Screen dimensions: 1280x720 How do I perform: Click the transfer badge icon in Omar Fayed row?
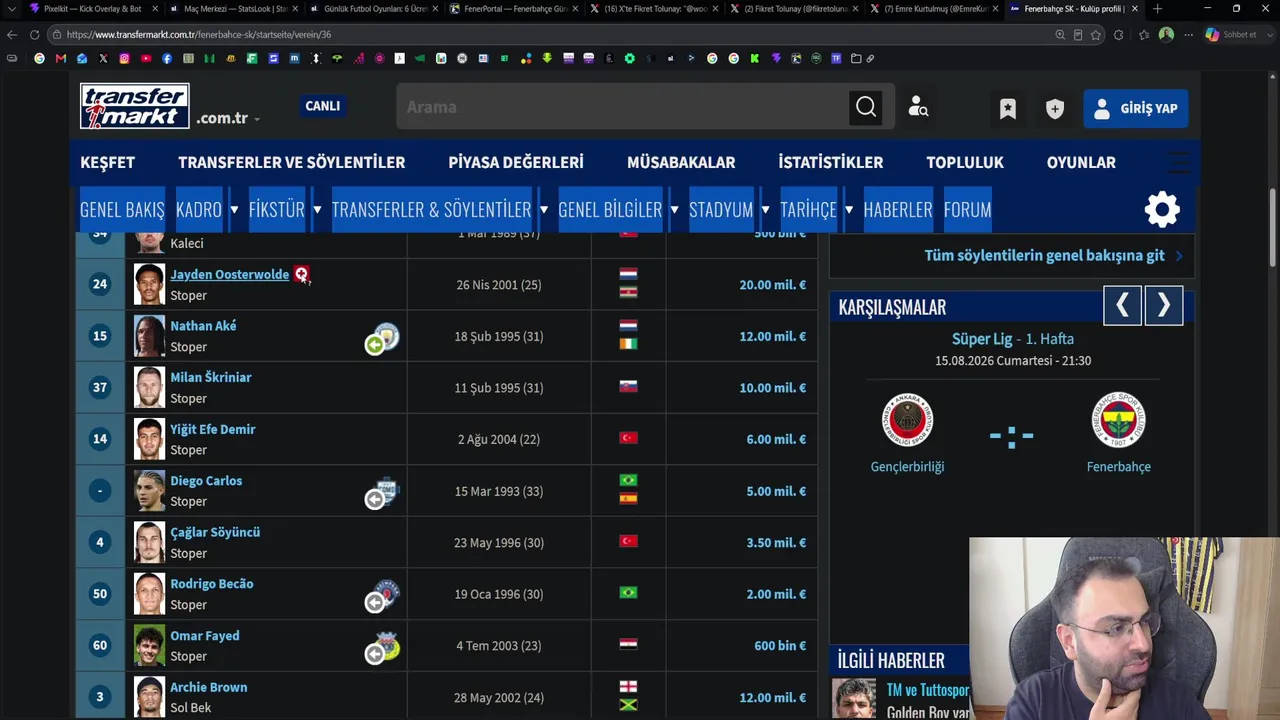[x=382, y=649]
